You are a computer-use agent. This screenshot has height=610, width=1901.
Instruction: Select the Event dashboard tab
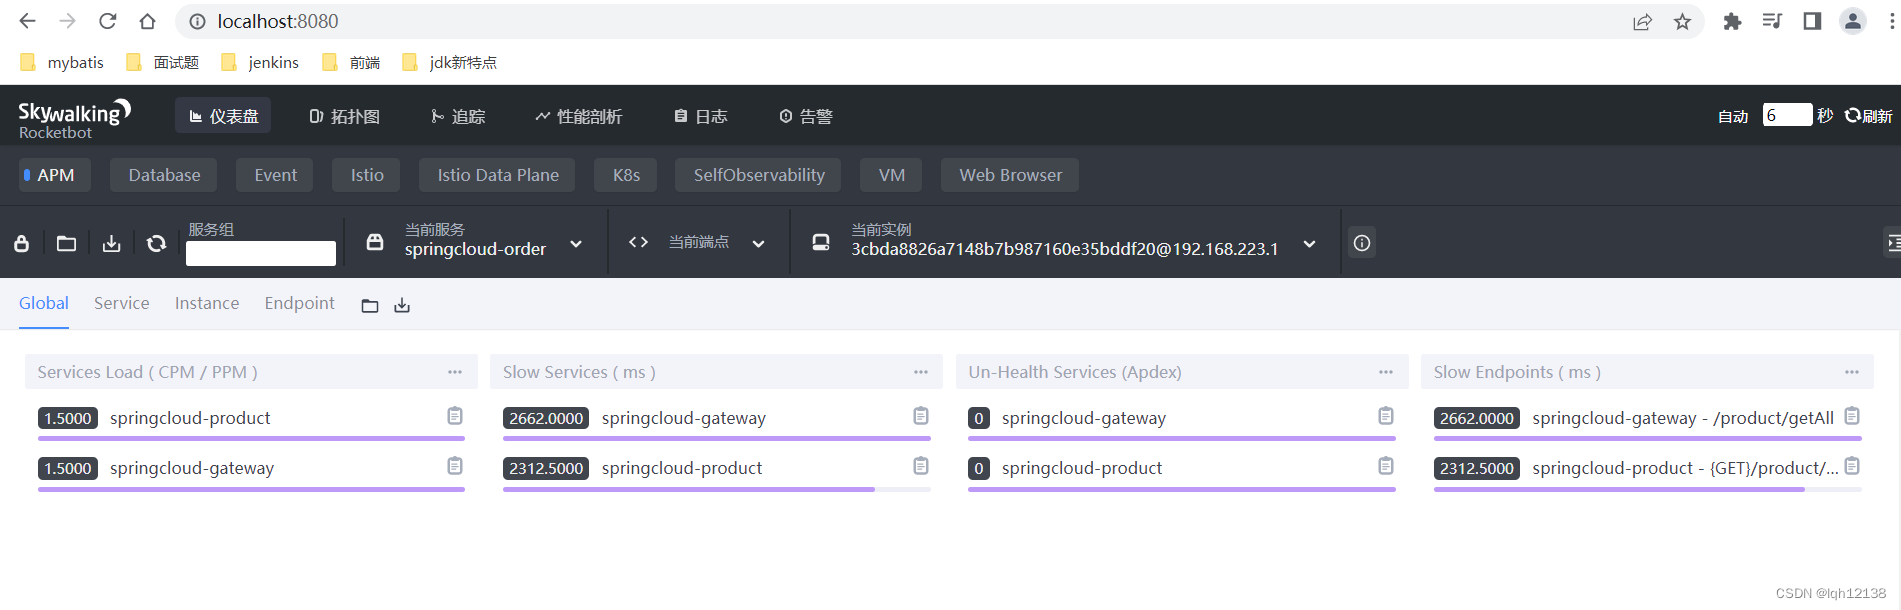pyautogui.click(x=275, y=175)
